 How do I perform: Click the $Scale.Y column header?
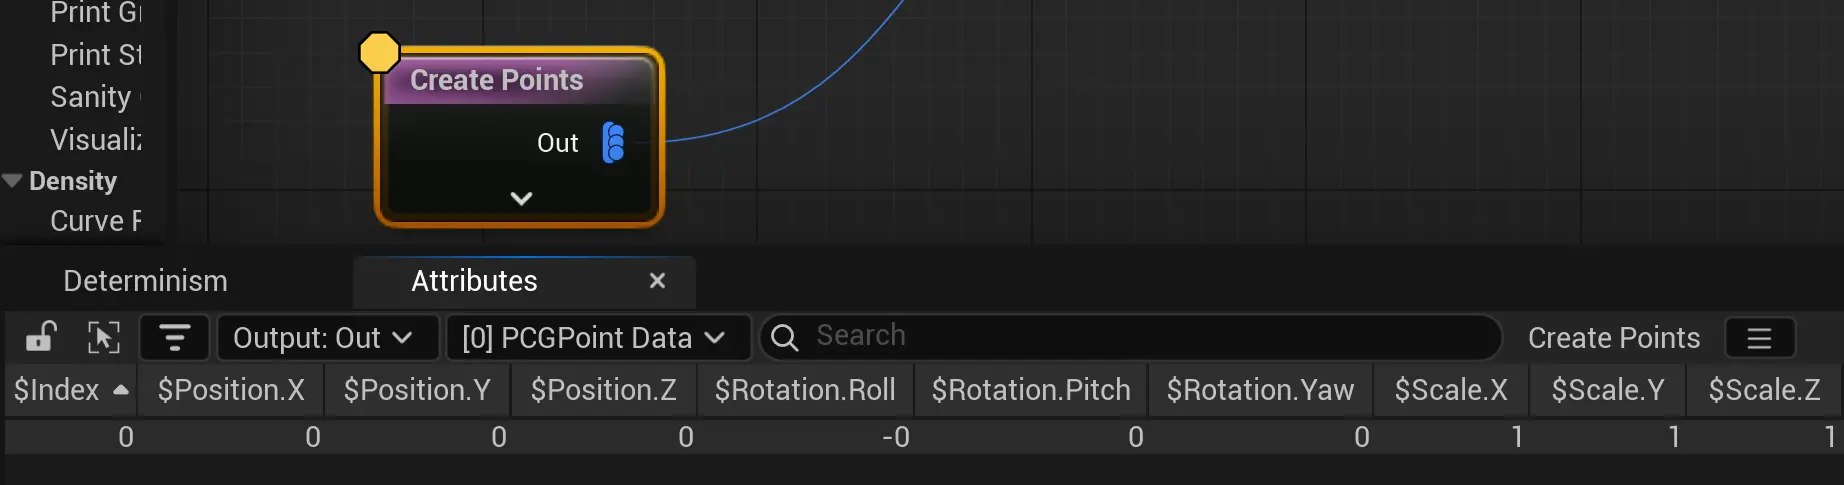click(x=1607, y=390)
